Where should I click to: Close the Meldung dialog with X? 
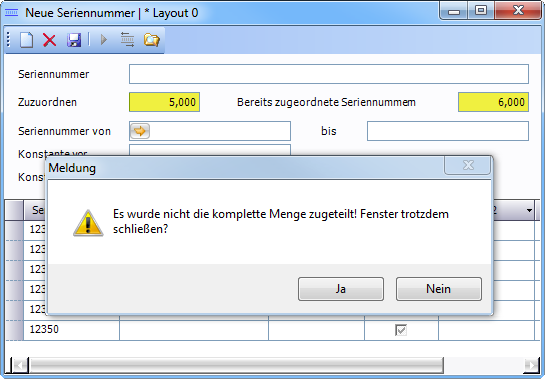pos(468,165)
